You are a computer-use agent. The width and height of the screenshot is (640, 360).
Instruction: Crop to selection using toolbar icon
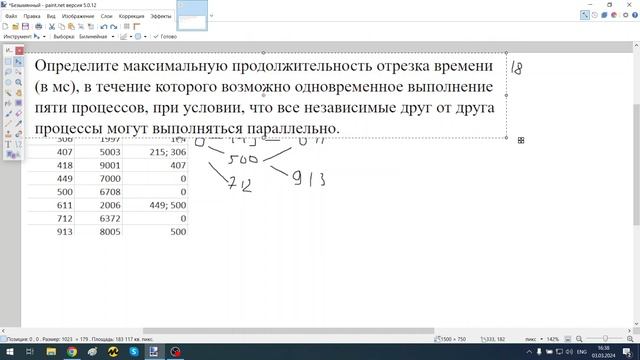click(81, 27)
